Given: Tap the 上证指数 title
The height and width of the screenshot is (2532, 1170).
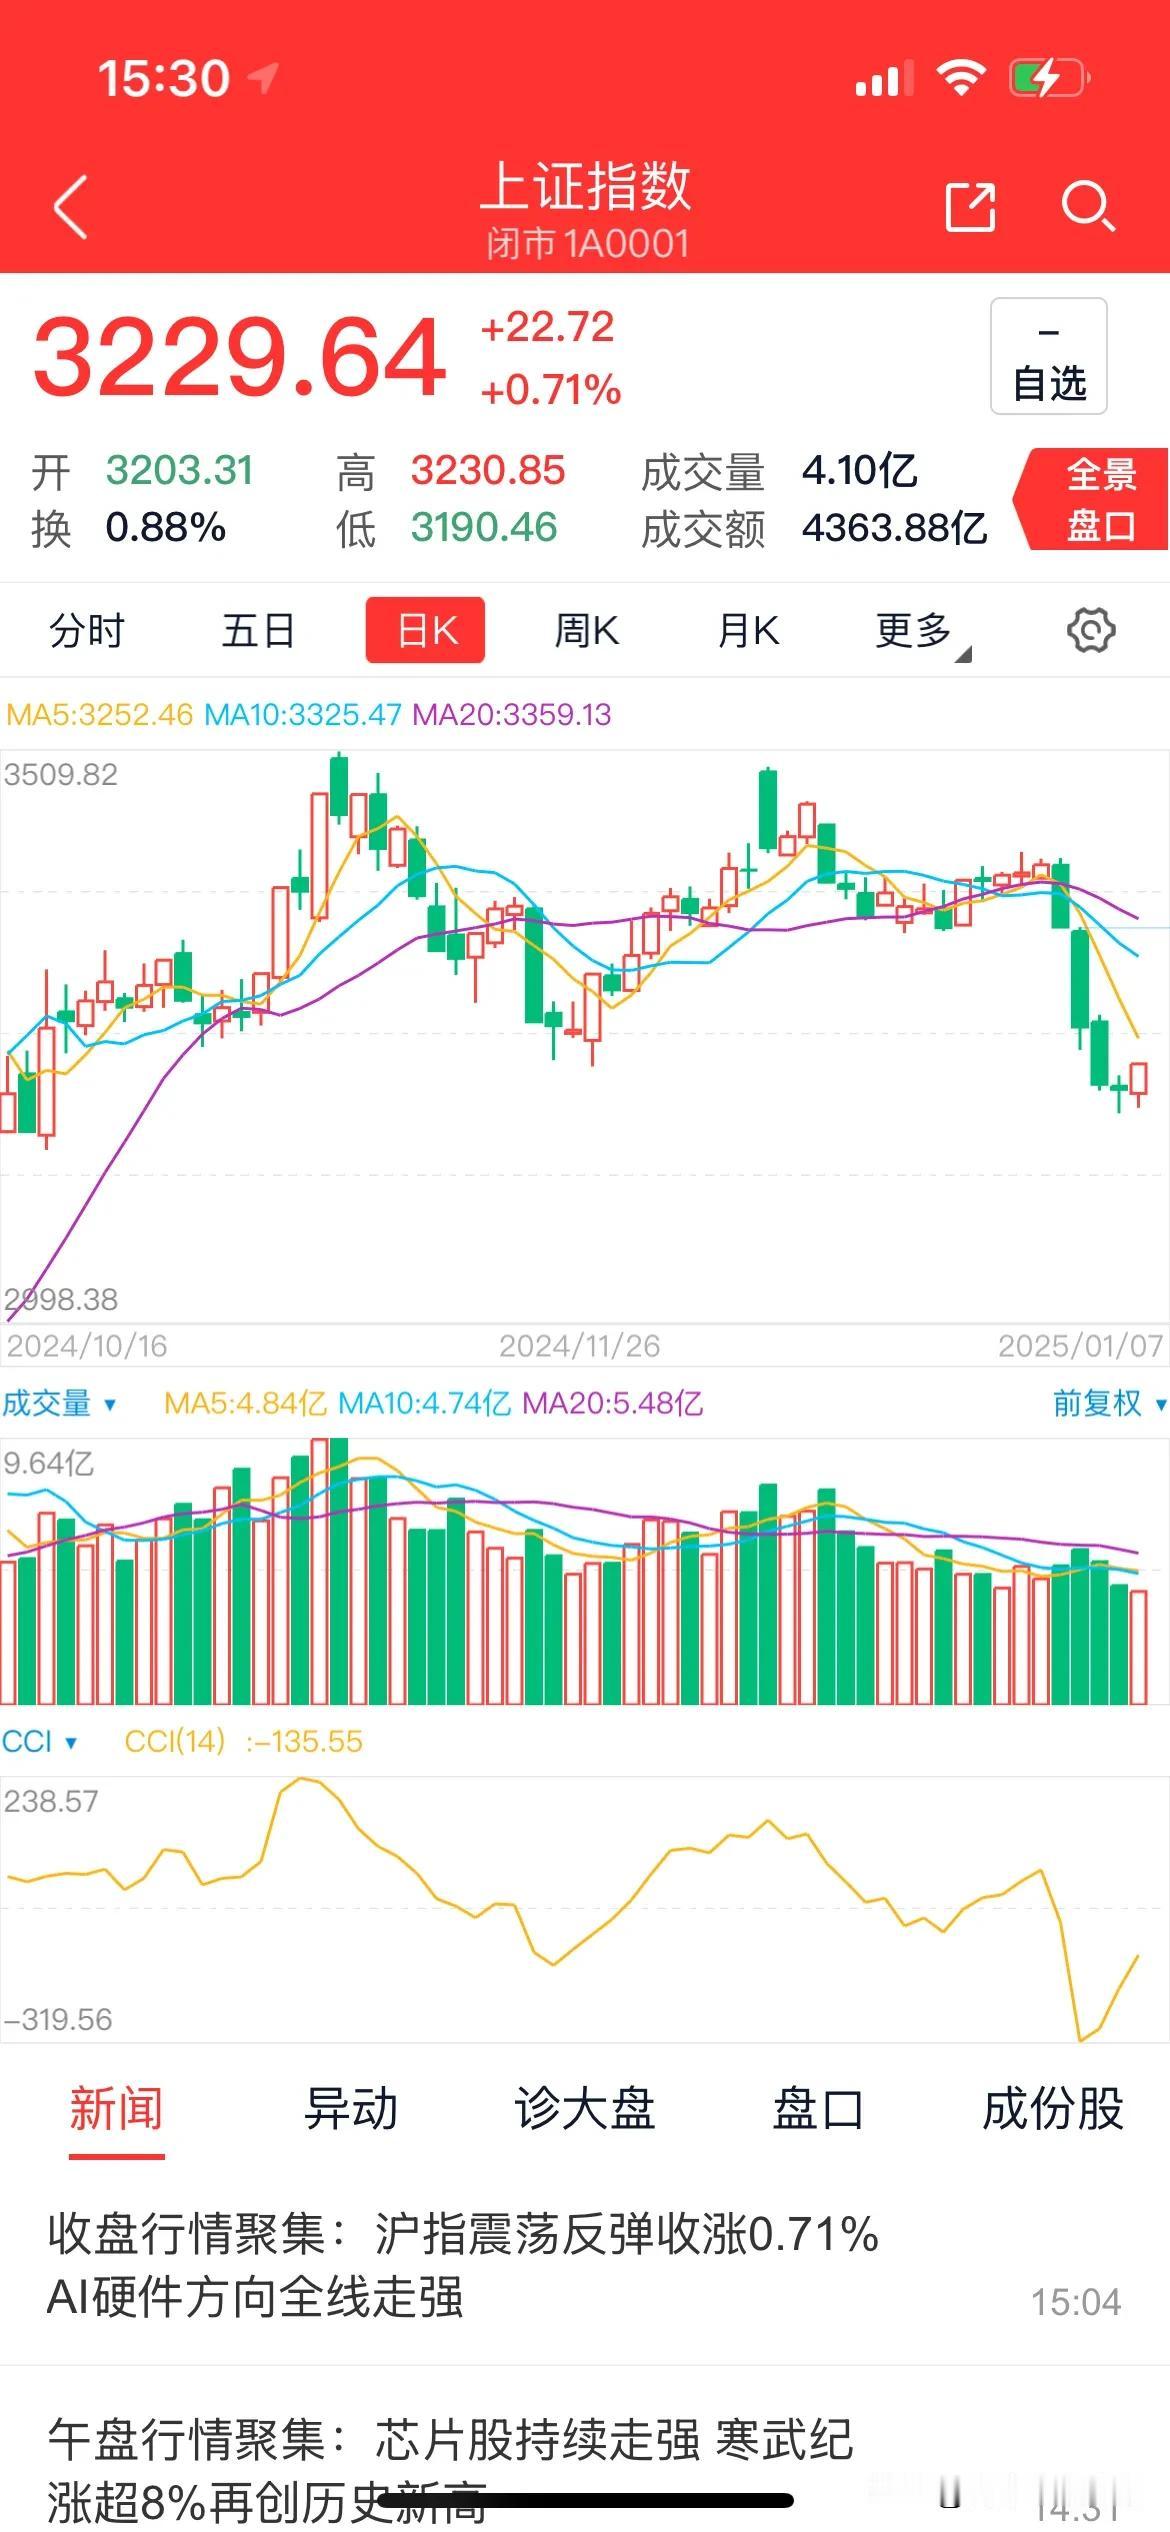Looking at the screenshot, I should tap(586, 186).
